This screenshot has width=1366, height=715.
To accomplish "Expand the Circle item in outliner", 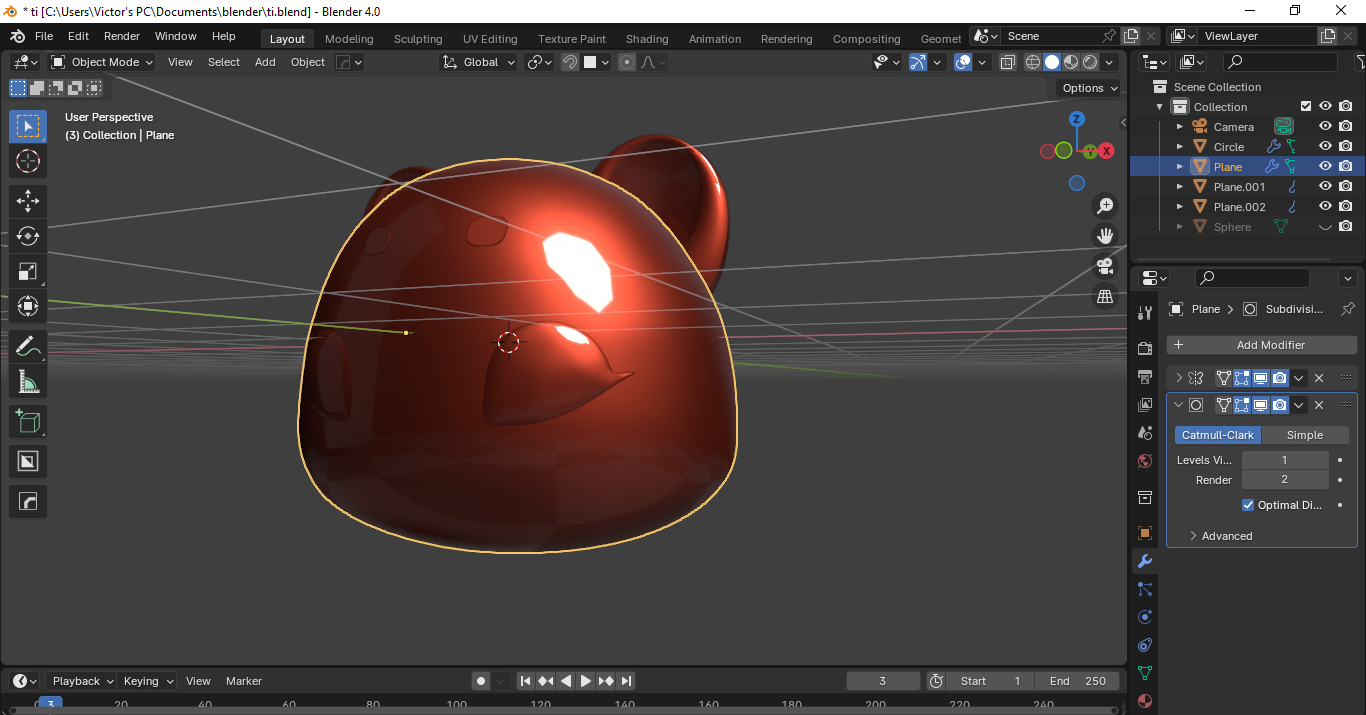I will coord(1180,147).
